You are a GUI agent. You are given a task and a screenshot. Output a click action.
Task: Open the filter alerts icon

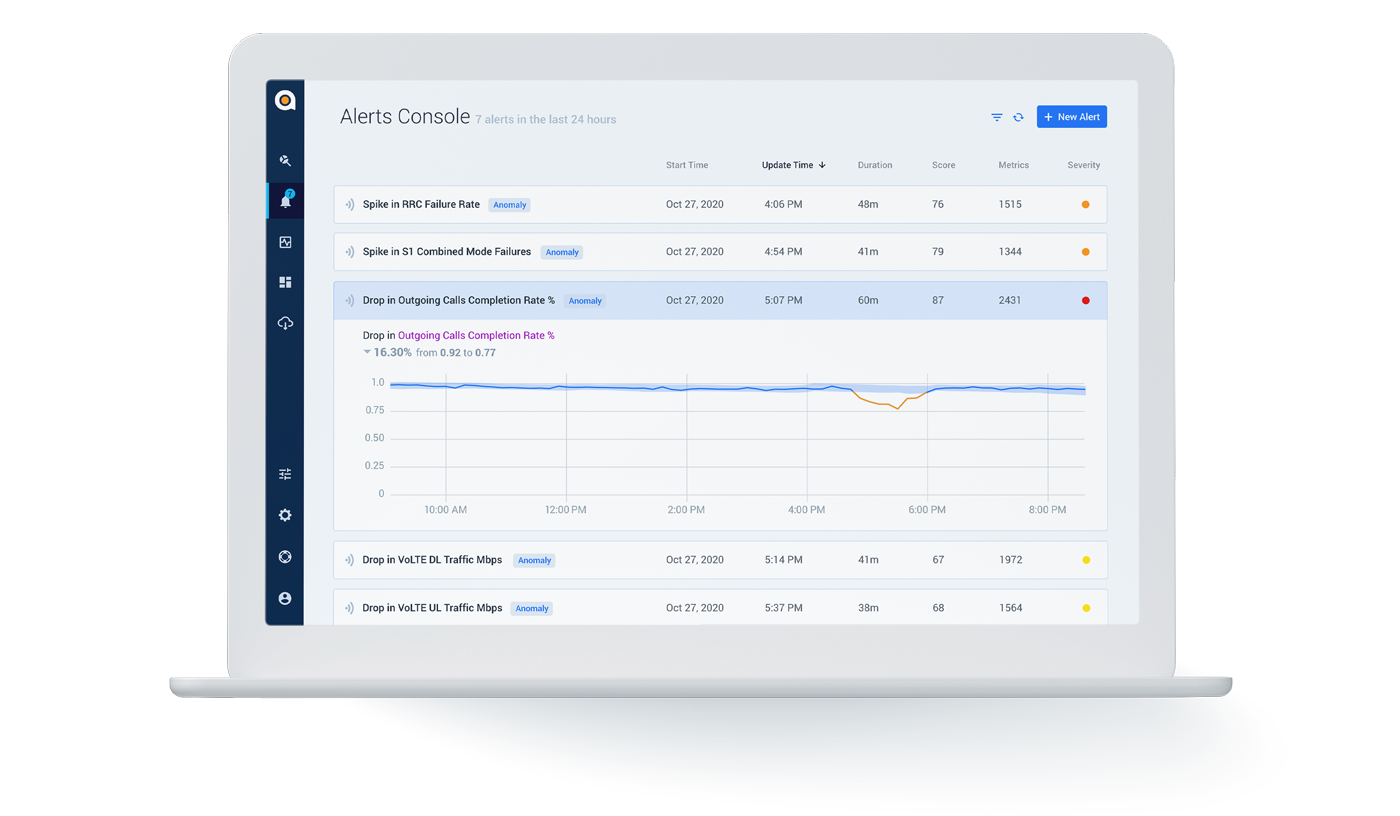tap(997, 117)
